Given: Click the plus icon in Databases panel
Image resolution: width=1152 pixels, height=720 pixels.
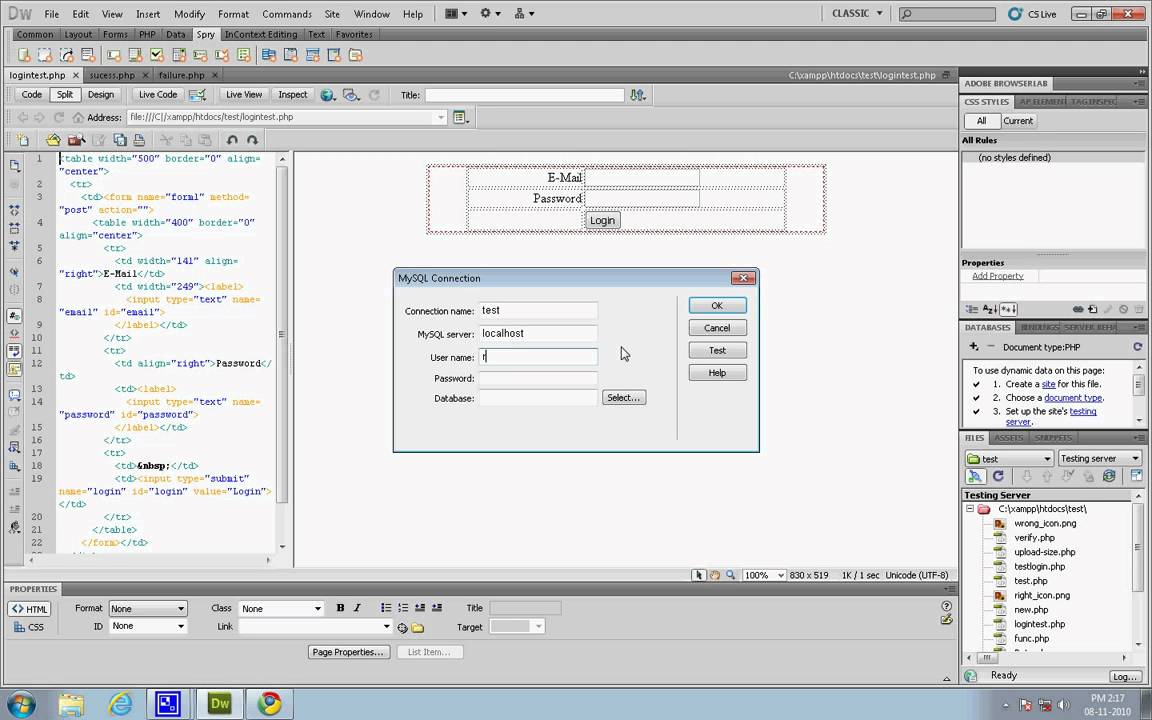Looking at the screenshot, I should (x=973, y=346).
